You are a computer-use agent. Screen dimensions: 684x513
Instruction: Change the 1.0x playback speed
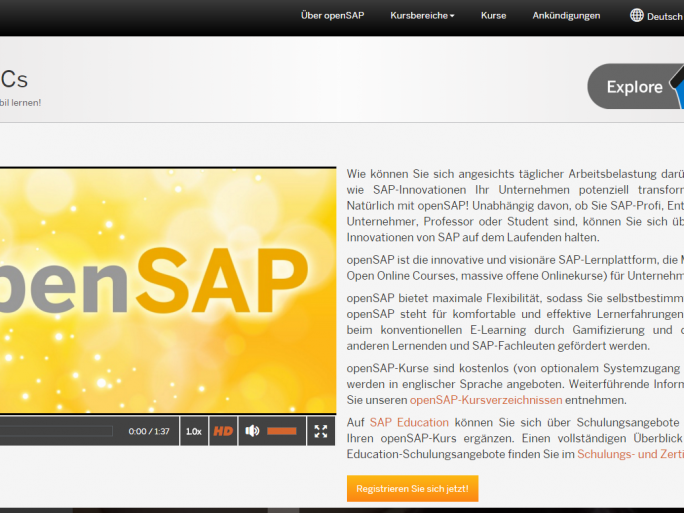194,431
